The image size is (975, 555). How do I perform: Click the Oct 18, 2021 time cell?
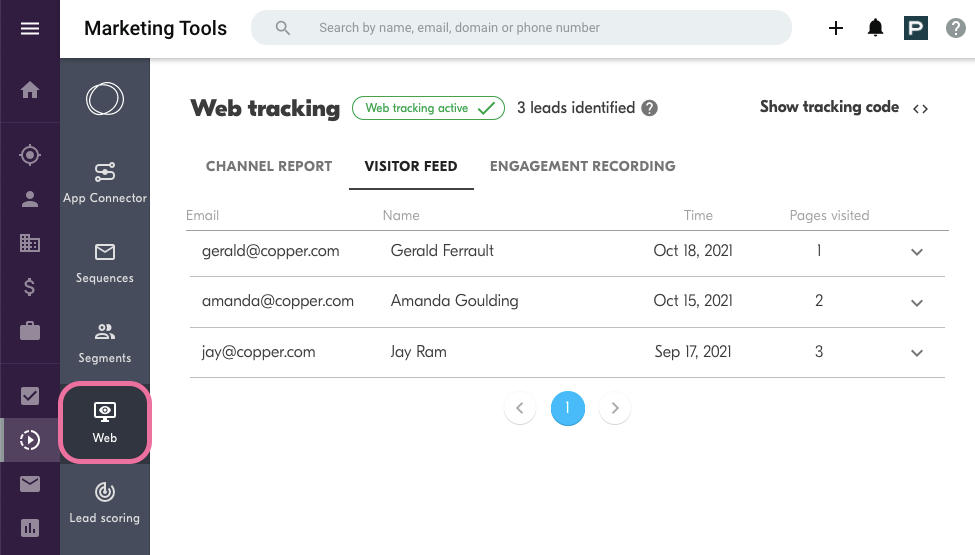coord(693,250)
